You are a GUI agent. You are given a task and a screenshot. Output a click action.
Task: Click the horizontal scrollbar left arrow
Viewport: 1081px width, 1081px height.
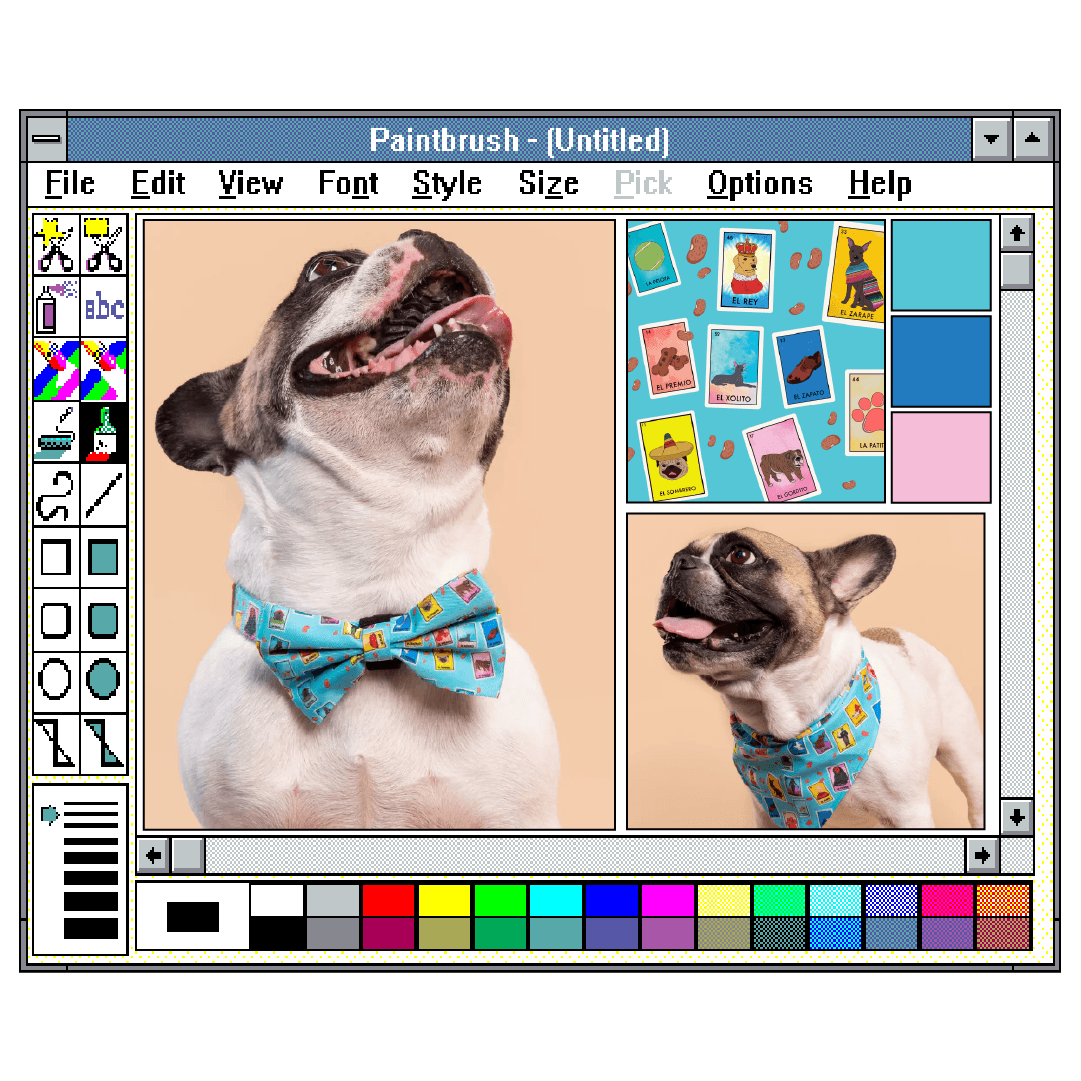tap(154, 856)
